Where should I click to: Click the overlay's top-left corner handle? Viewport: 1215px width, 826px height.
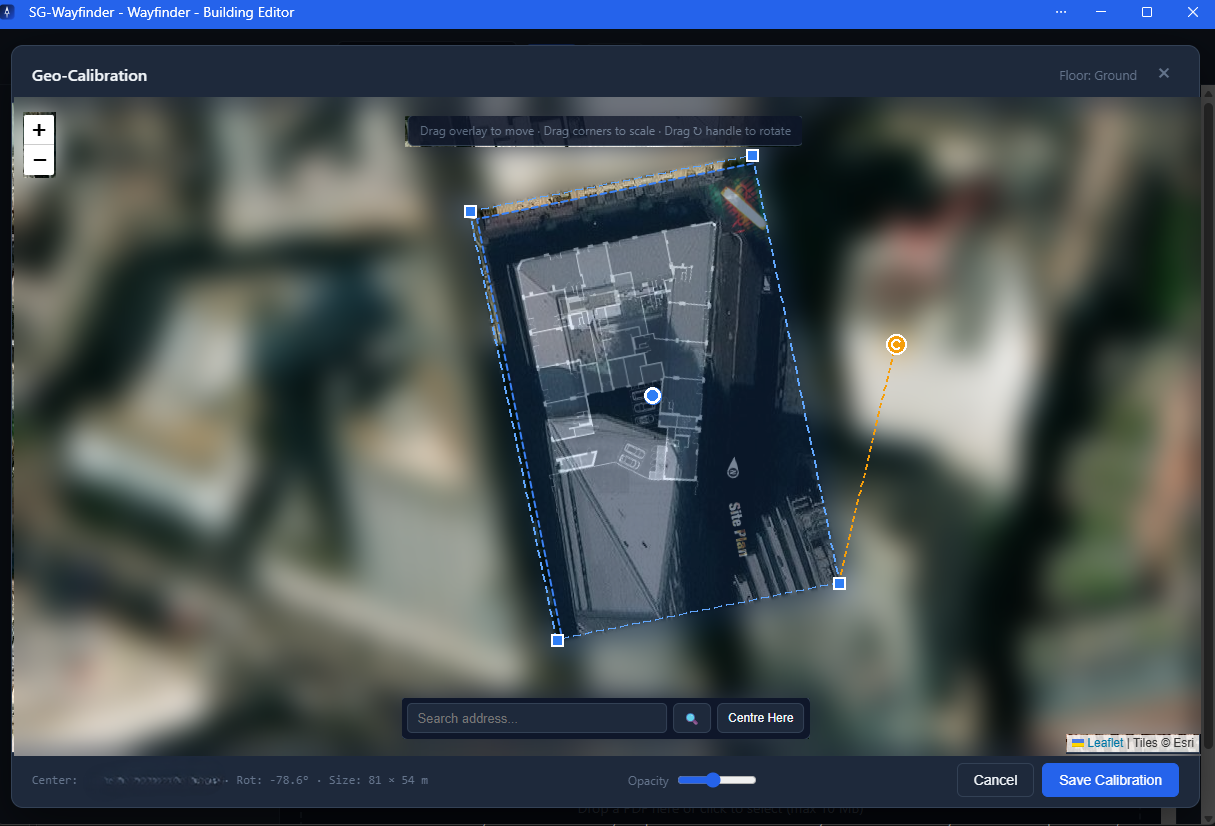pos(470,211)
